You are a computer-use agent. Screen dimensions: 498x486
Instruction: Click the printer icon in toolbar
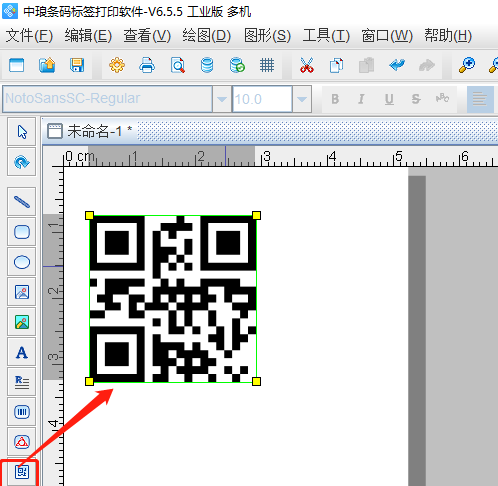pos(147,65)
